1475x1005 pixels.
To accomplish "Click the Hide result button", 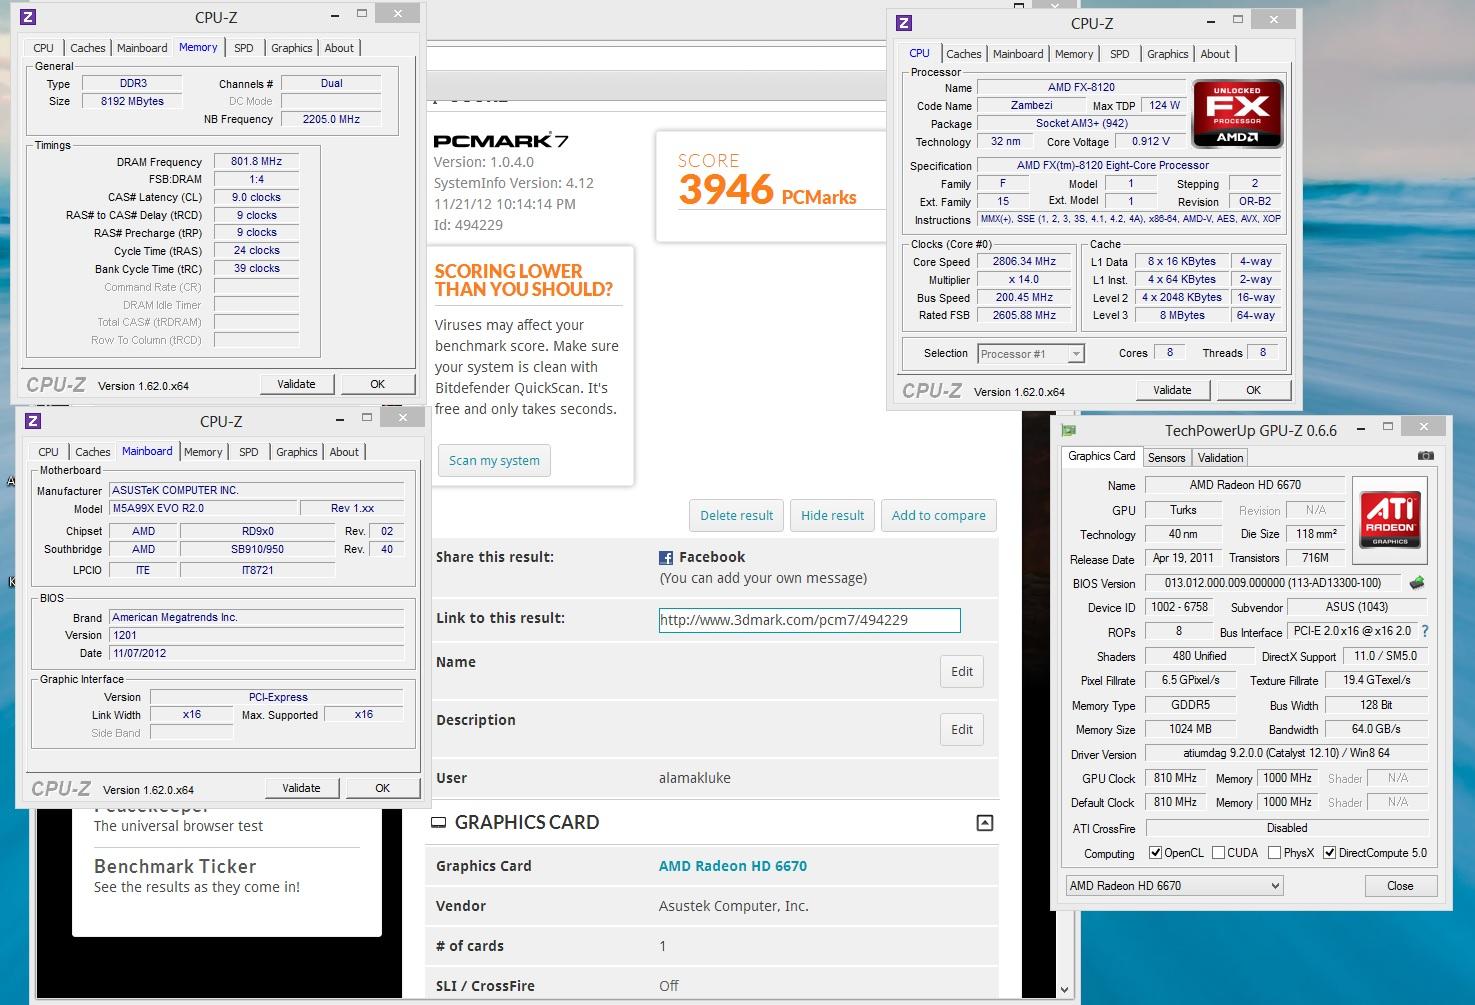I will pos(832,516).
